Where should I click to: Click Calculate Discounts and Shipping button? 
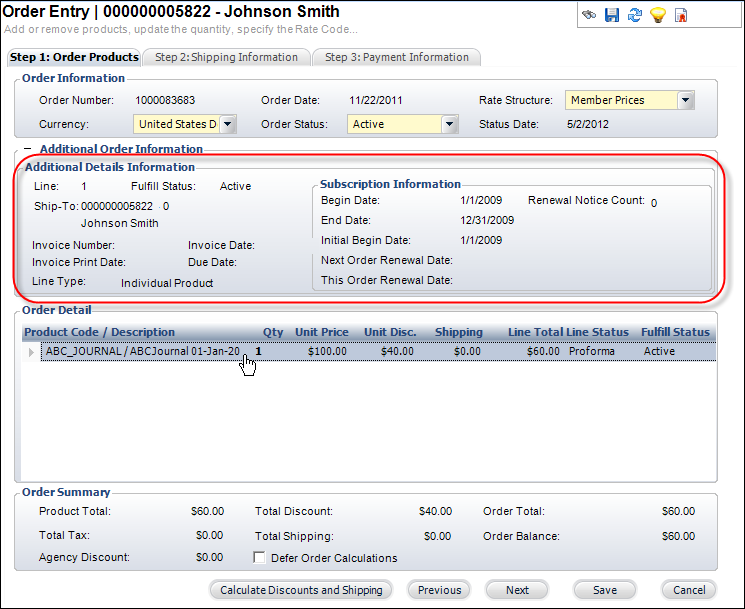click(x=301, y=590)
